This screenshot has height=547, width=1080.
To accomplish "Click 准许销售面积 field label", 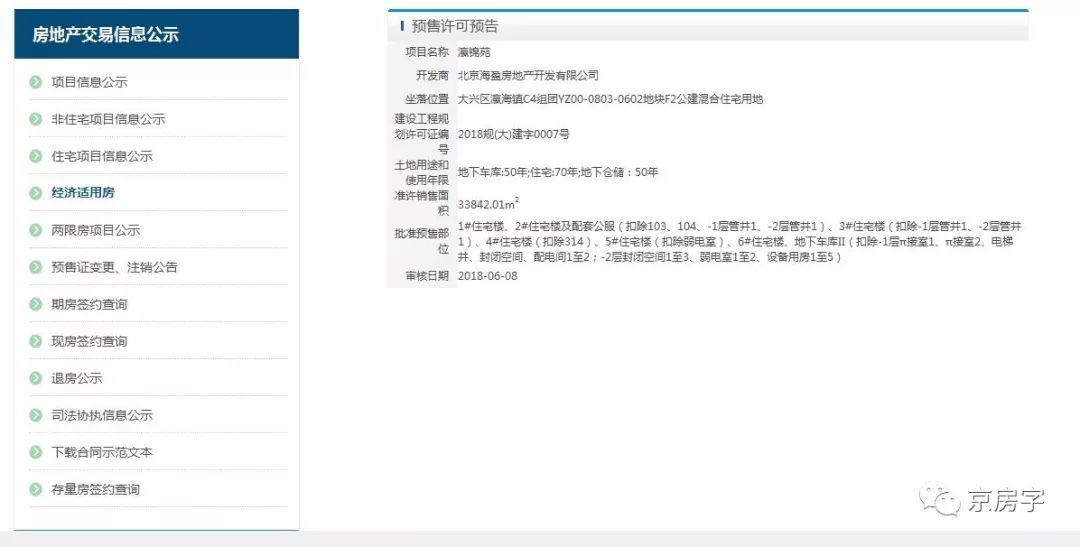I will 422,203.
